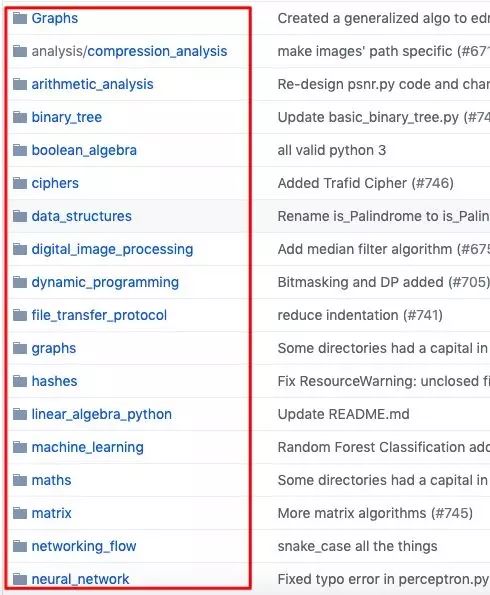Click the folder icon next to matrix
The width and height of the screenshot is (490, 595).
(20, 513)
